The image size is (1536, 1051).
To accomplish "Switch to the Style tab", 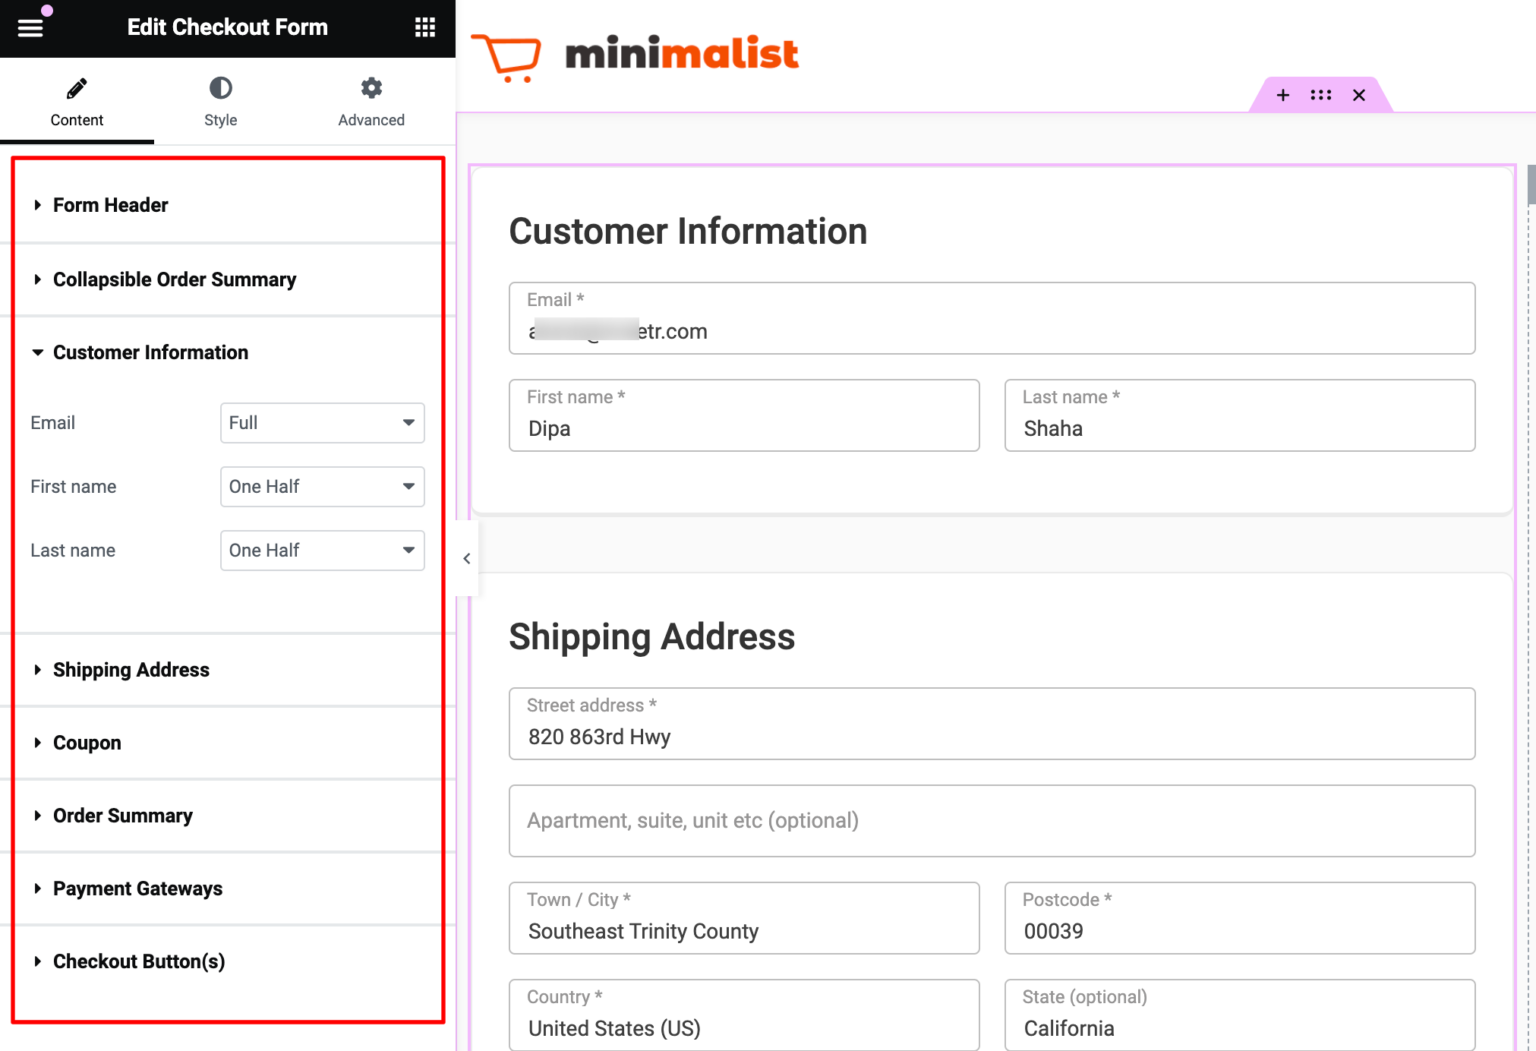I will 220,101.
